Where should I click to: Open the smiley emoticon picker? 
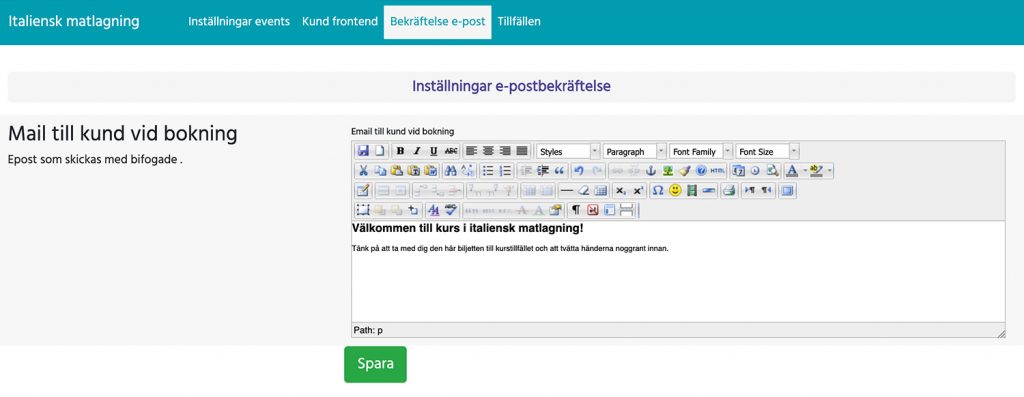675,191
